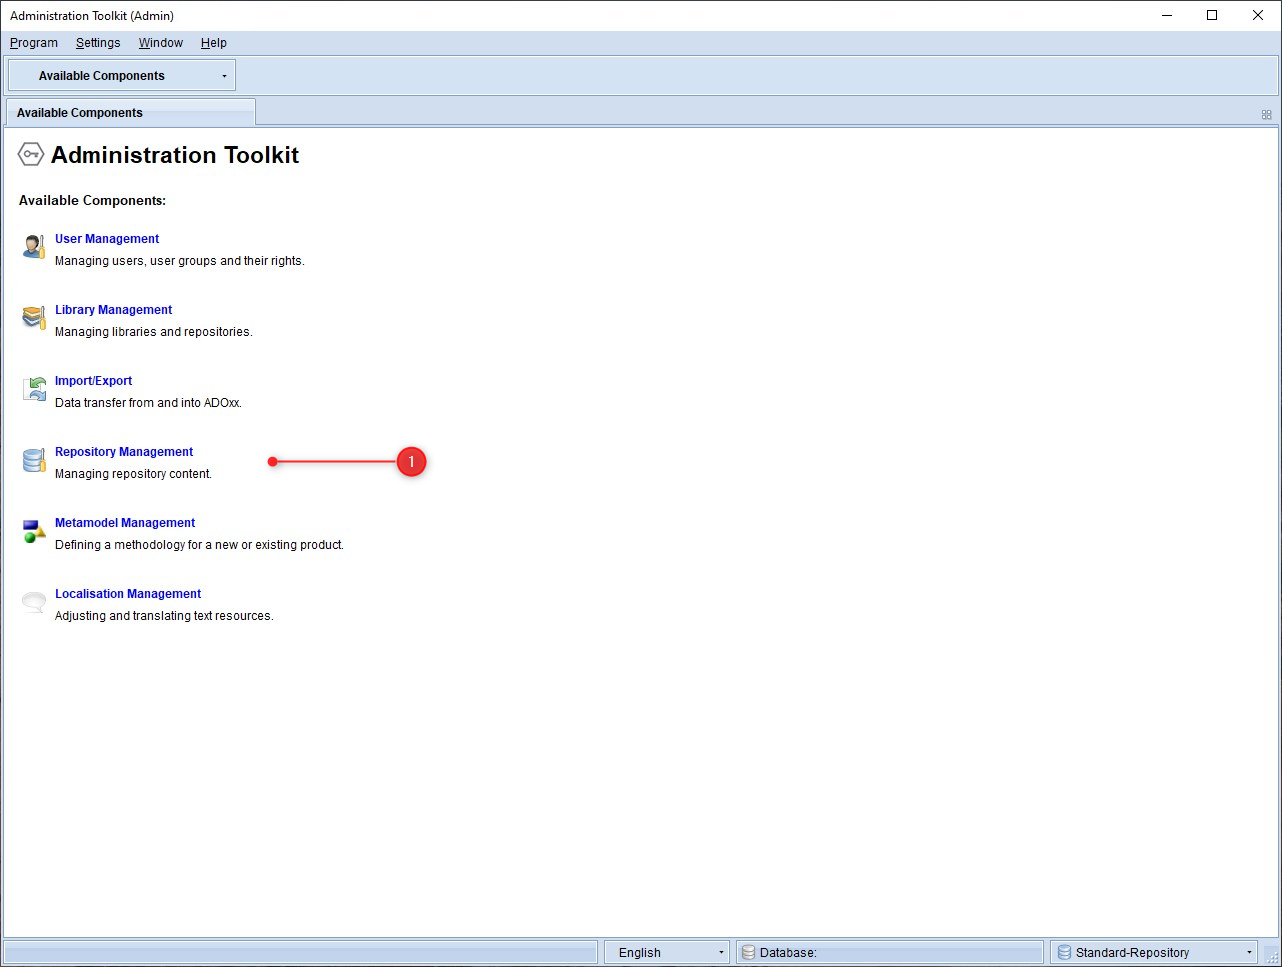Minimize the Administration Toolkit window

point(1166,15)
